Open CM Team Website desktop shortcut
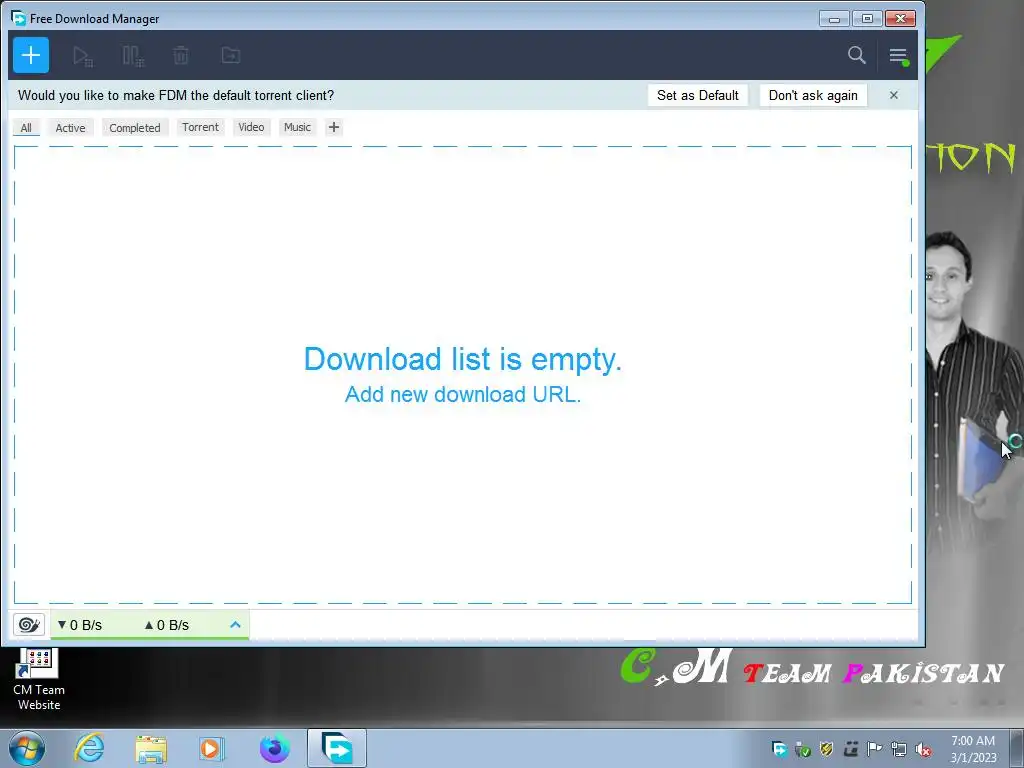This screenshot has height=768, width=1024. pyautogui.click(x=39, y=679)
